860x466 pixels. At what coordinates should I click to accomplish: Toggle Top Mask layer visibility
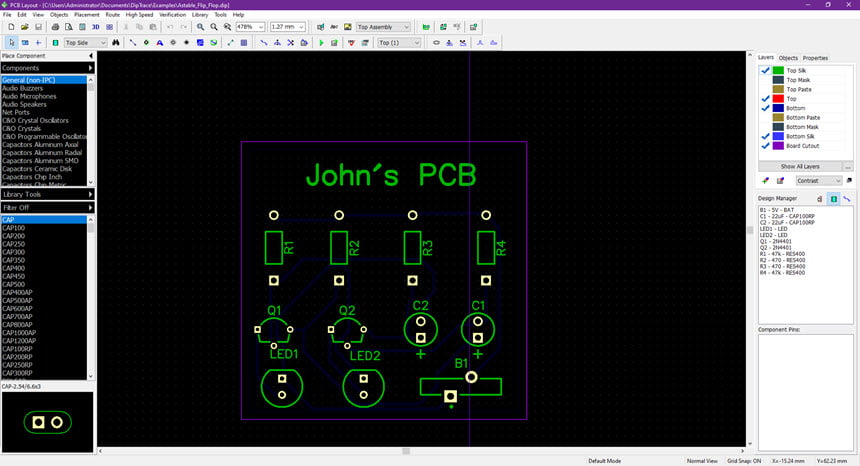(x=766, y=80)
